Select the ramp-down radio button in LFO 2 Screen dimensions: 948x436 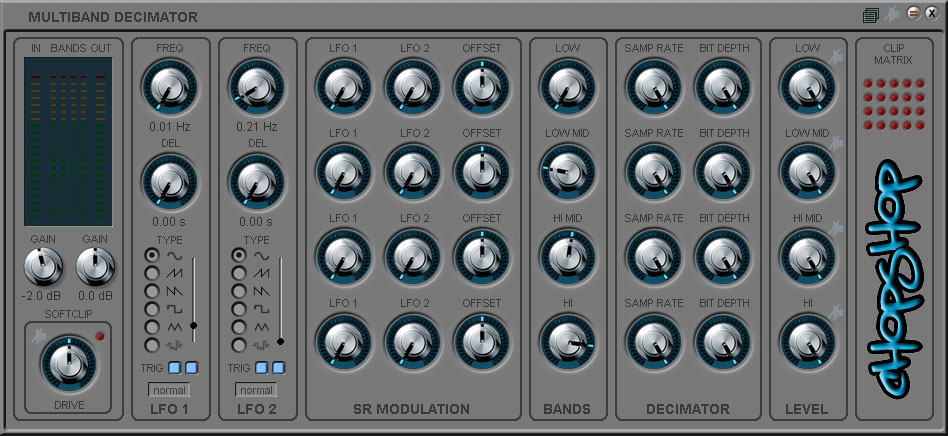tap(239, 291)
